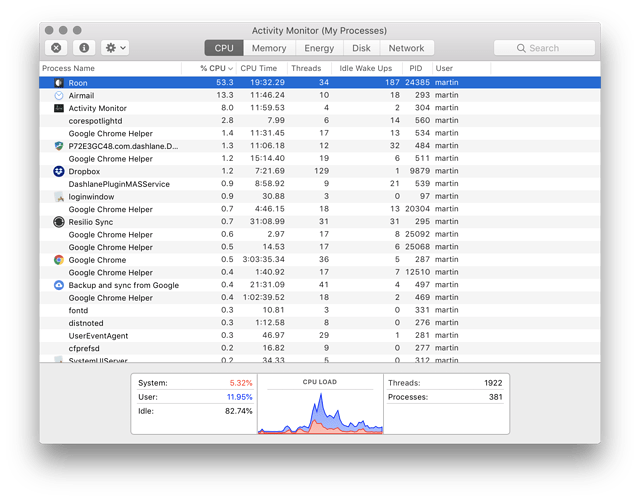The width and height of the screenshot is (640, 500).
Task: Switch to the Memory tab
Action: pos(269,48)
